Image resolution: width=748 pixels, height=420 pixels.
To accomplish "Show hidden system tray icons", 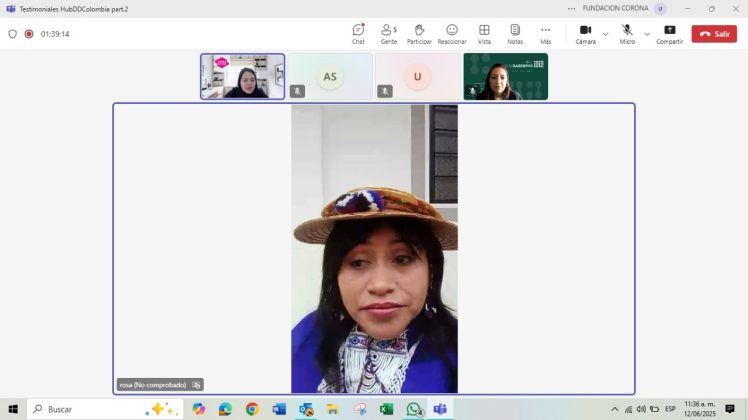I will tap(615, 409).
